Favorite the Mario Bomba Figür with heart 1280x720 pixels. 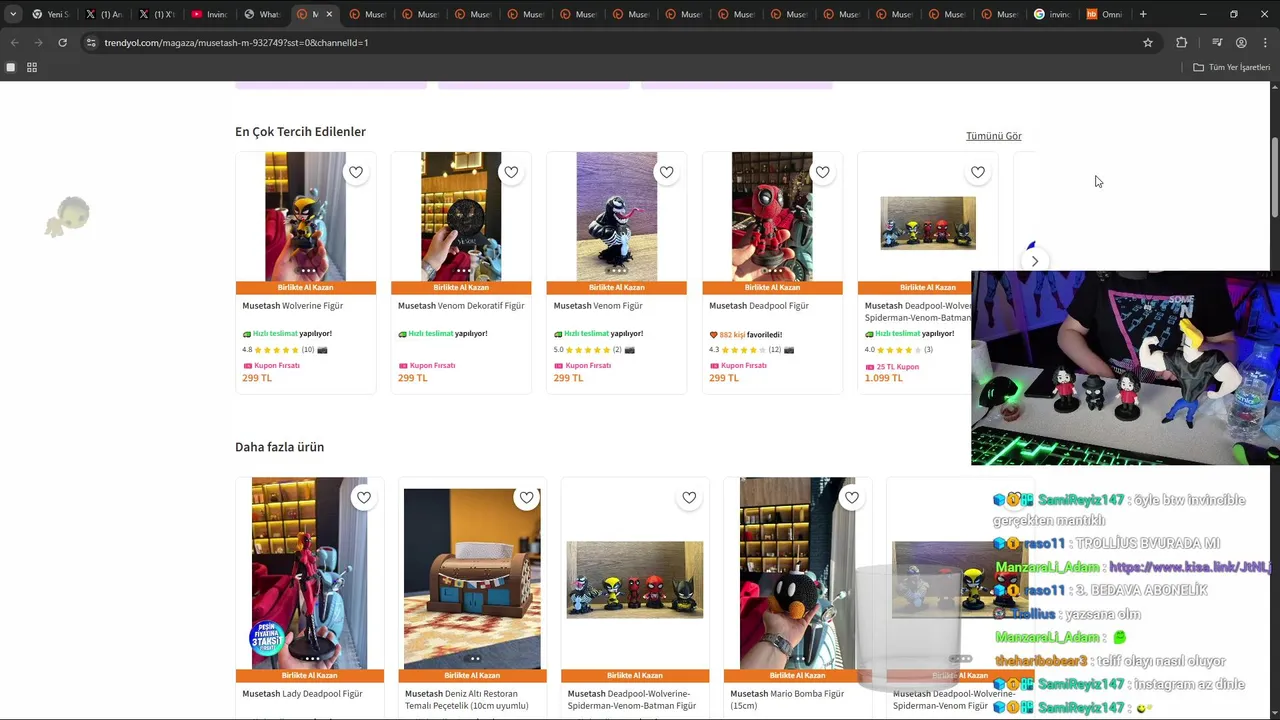pos(852,497)
